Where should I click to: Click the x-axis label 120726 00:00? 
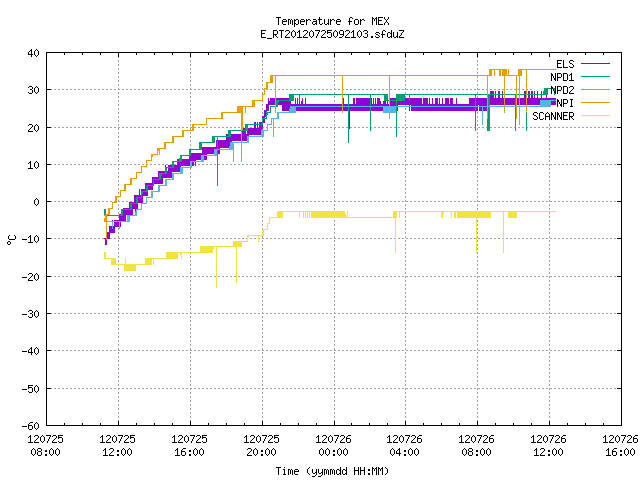click(x=333, y=445)
